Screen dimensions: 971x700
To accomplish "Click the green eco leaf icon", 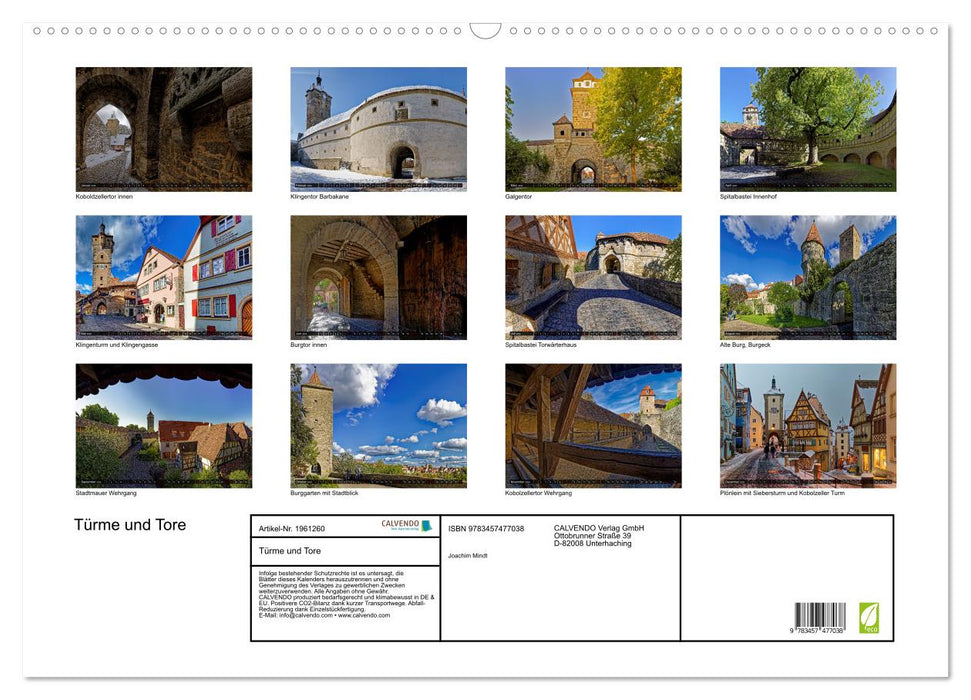I will pos(869,617).
